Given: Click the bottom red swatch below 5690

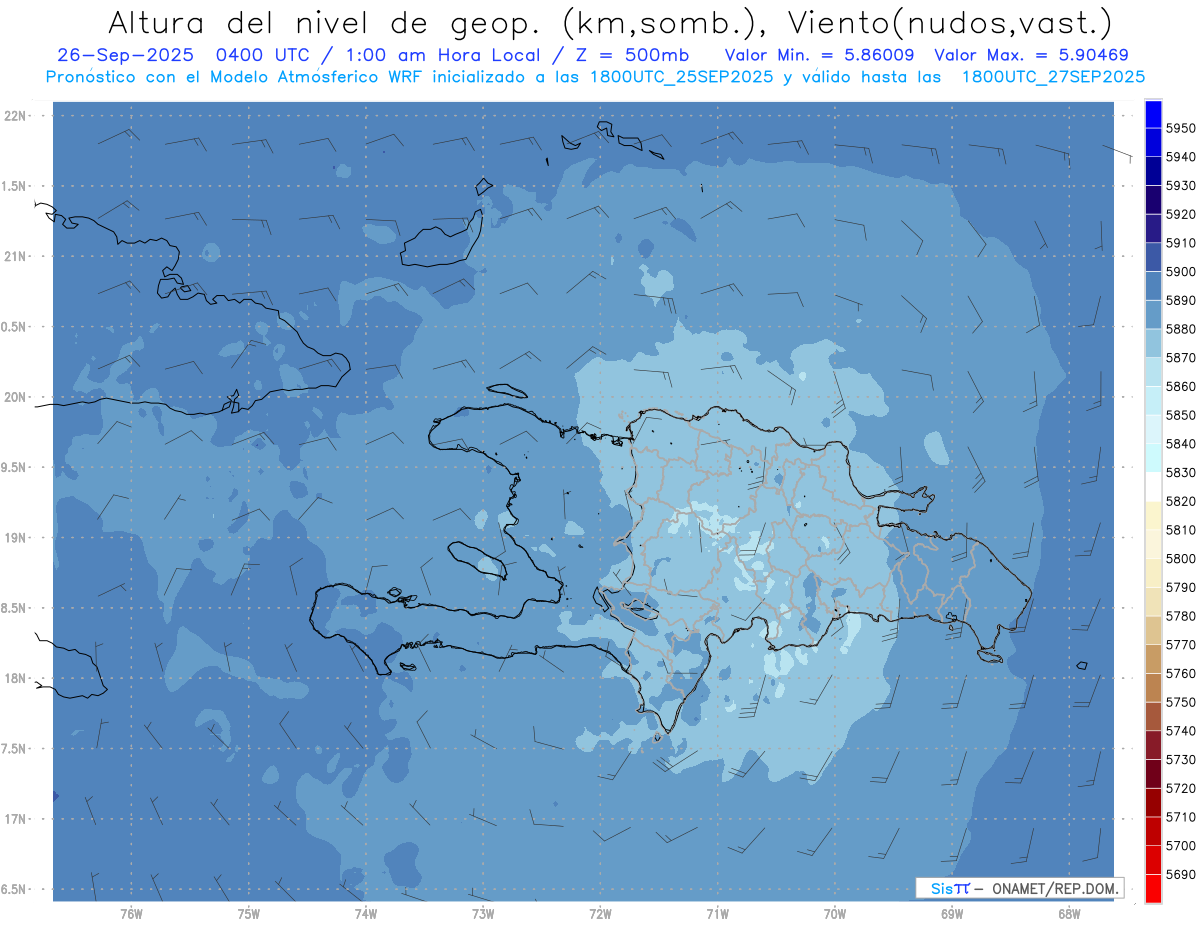Looking at the screenshot, I should [x=1153, y=888].
